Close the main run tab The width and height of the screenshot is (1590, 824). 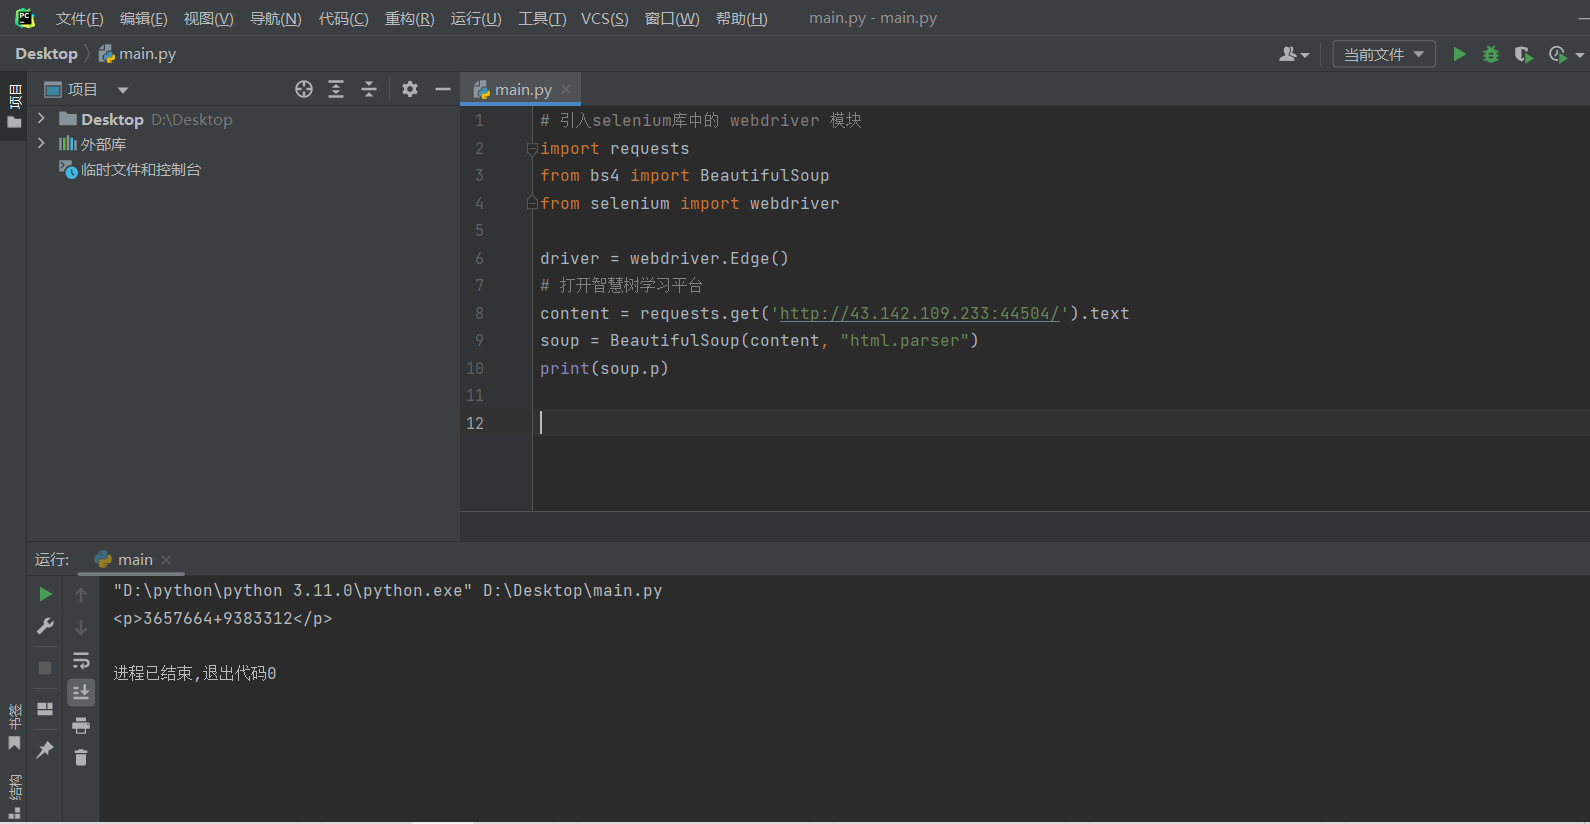click(x=166, y=560)
